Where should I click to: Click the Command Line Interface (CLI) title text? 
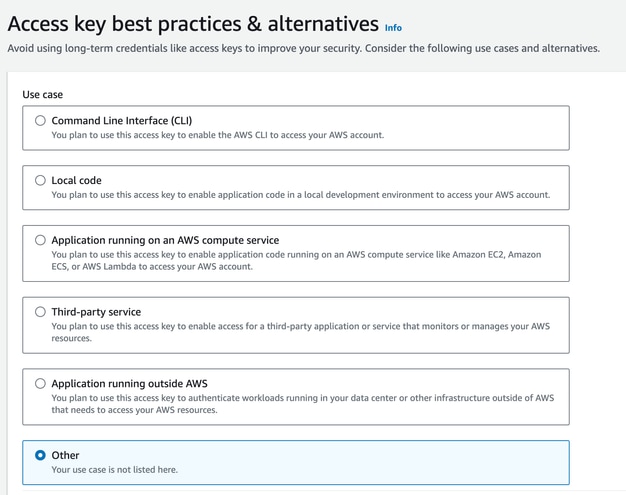(122, 121)
